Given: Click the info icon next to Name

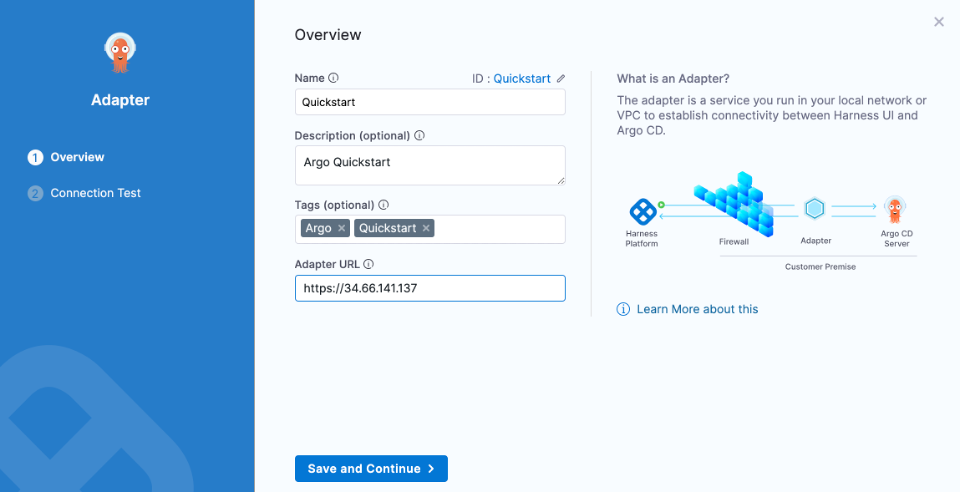Looking at the screenshot, I should 333,78.
